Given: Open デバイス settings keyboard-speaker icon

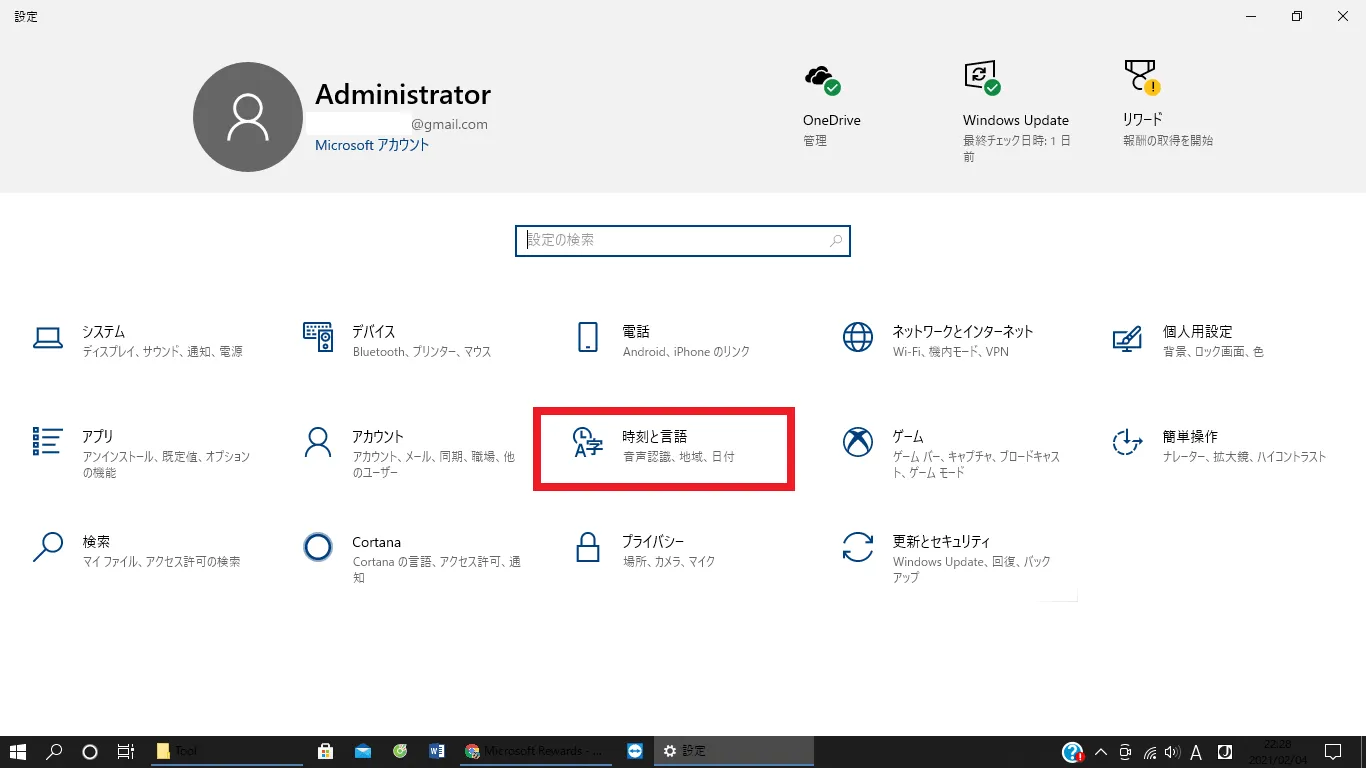Looking at the screenshot, I should pos(318,338).
